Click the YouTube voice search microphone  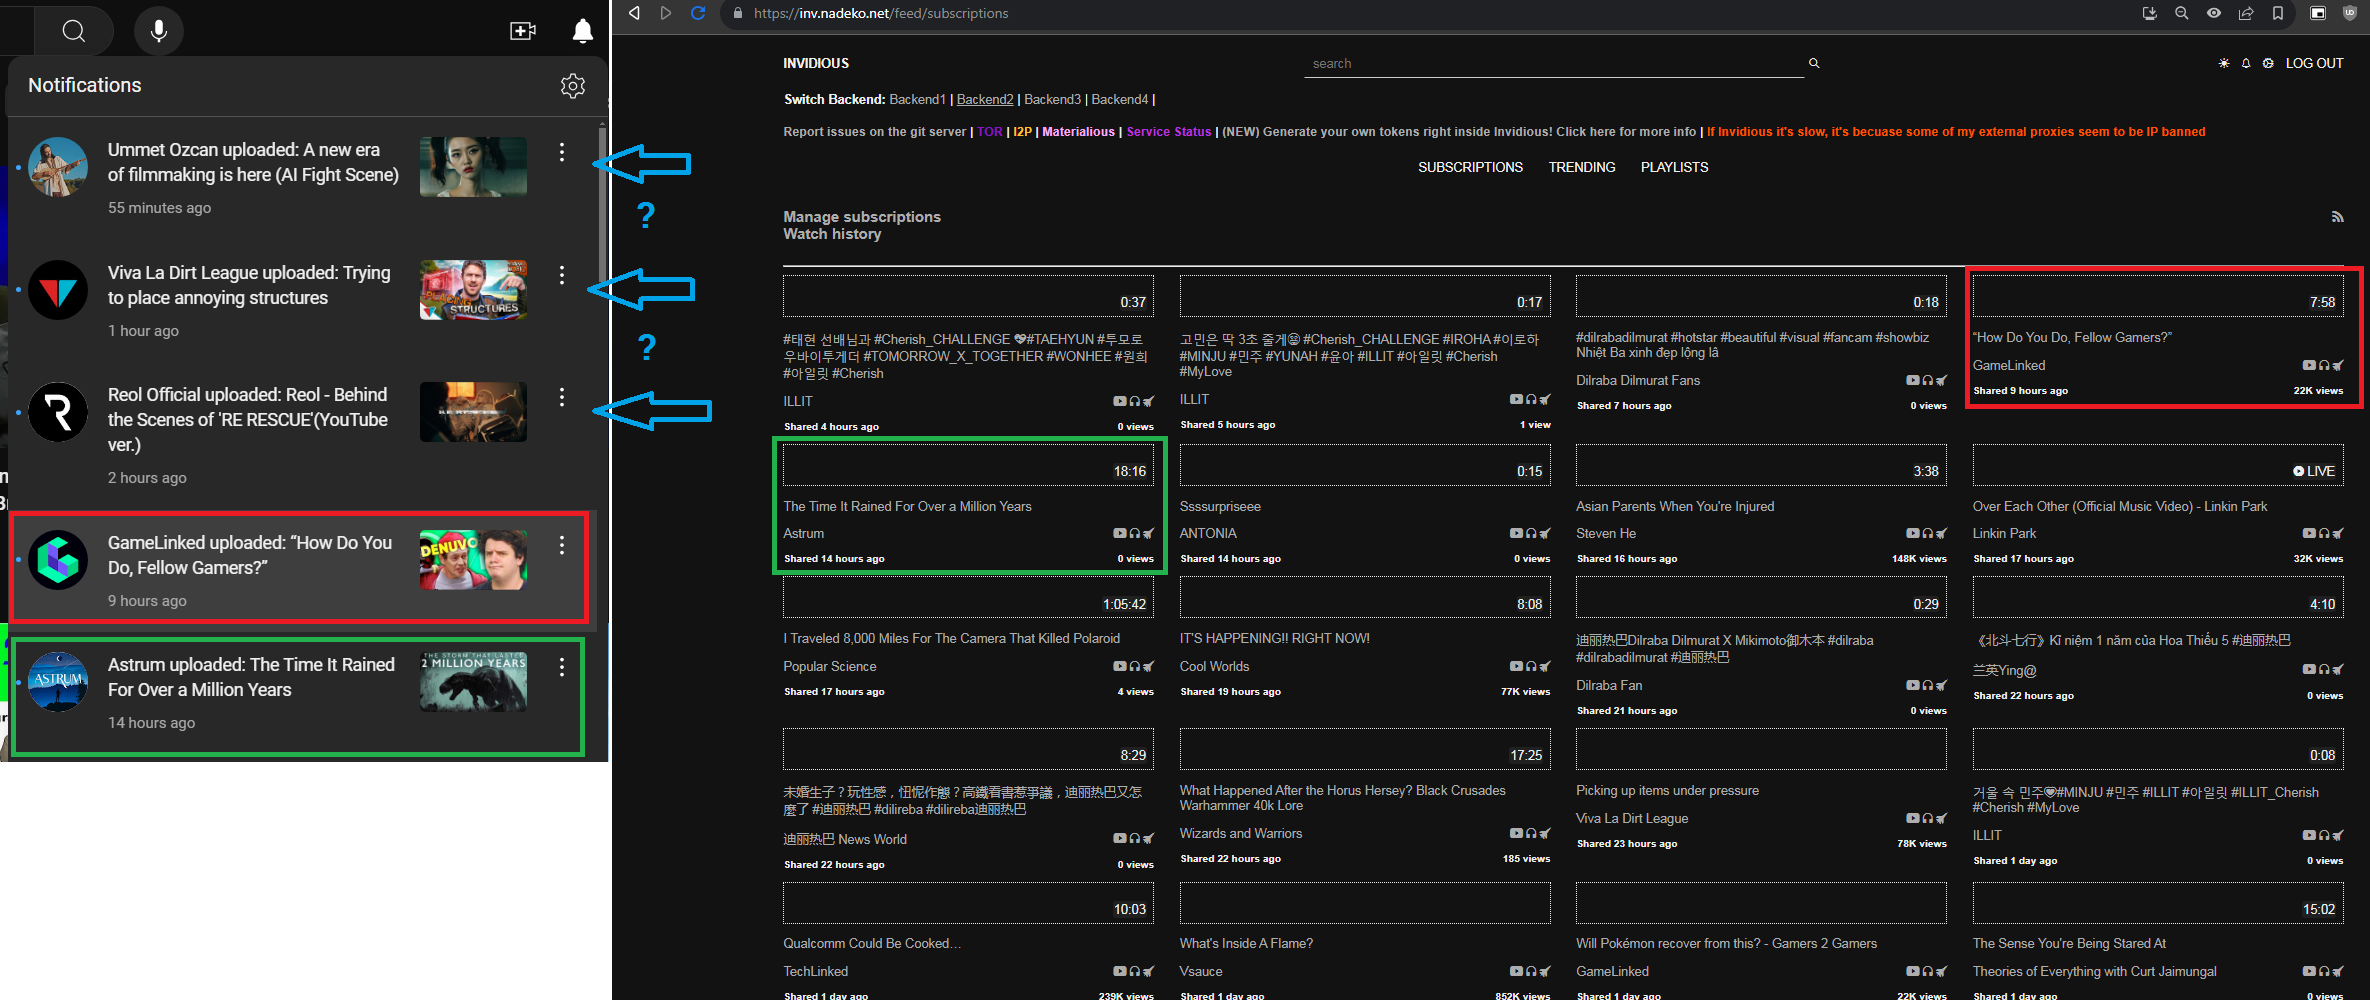(x=158, y=31)
